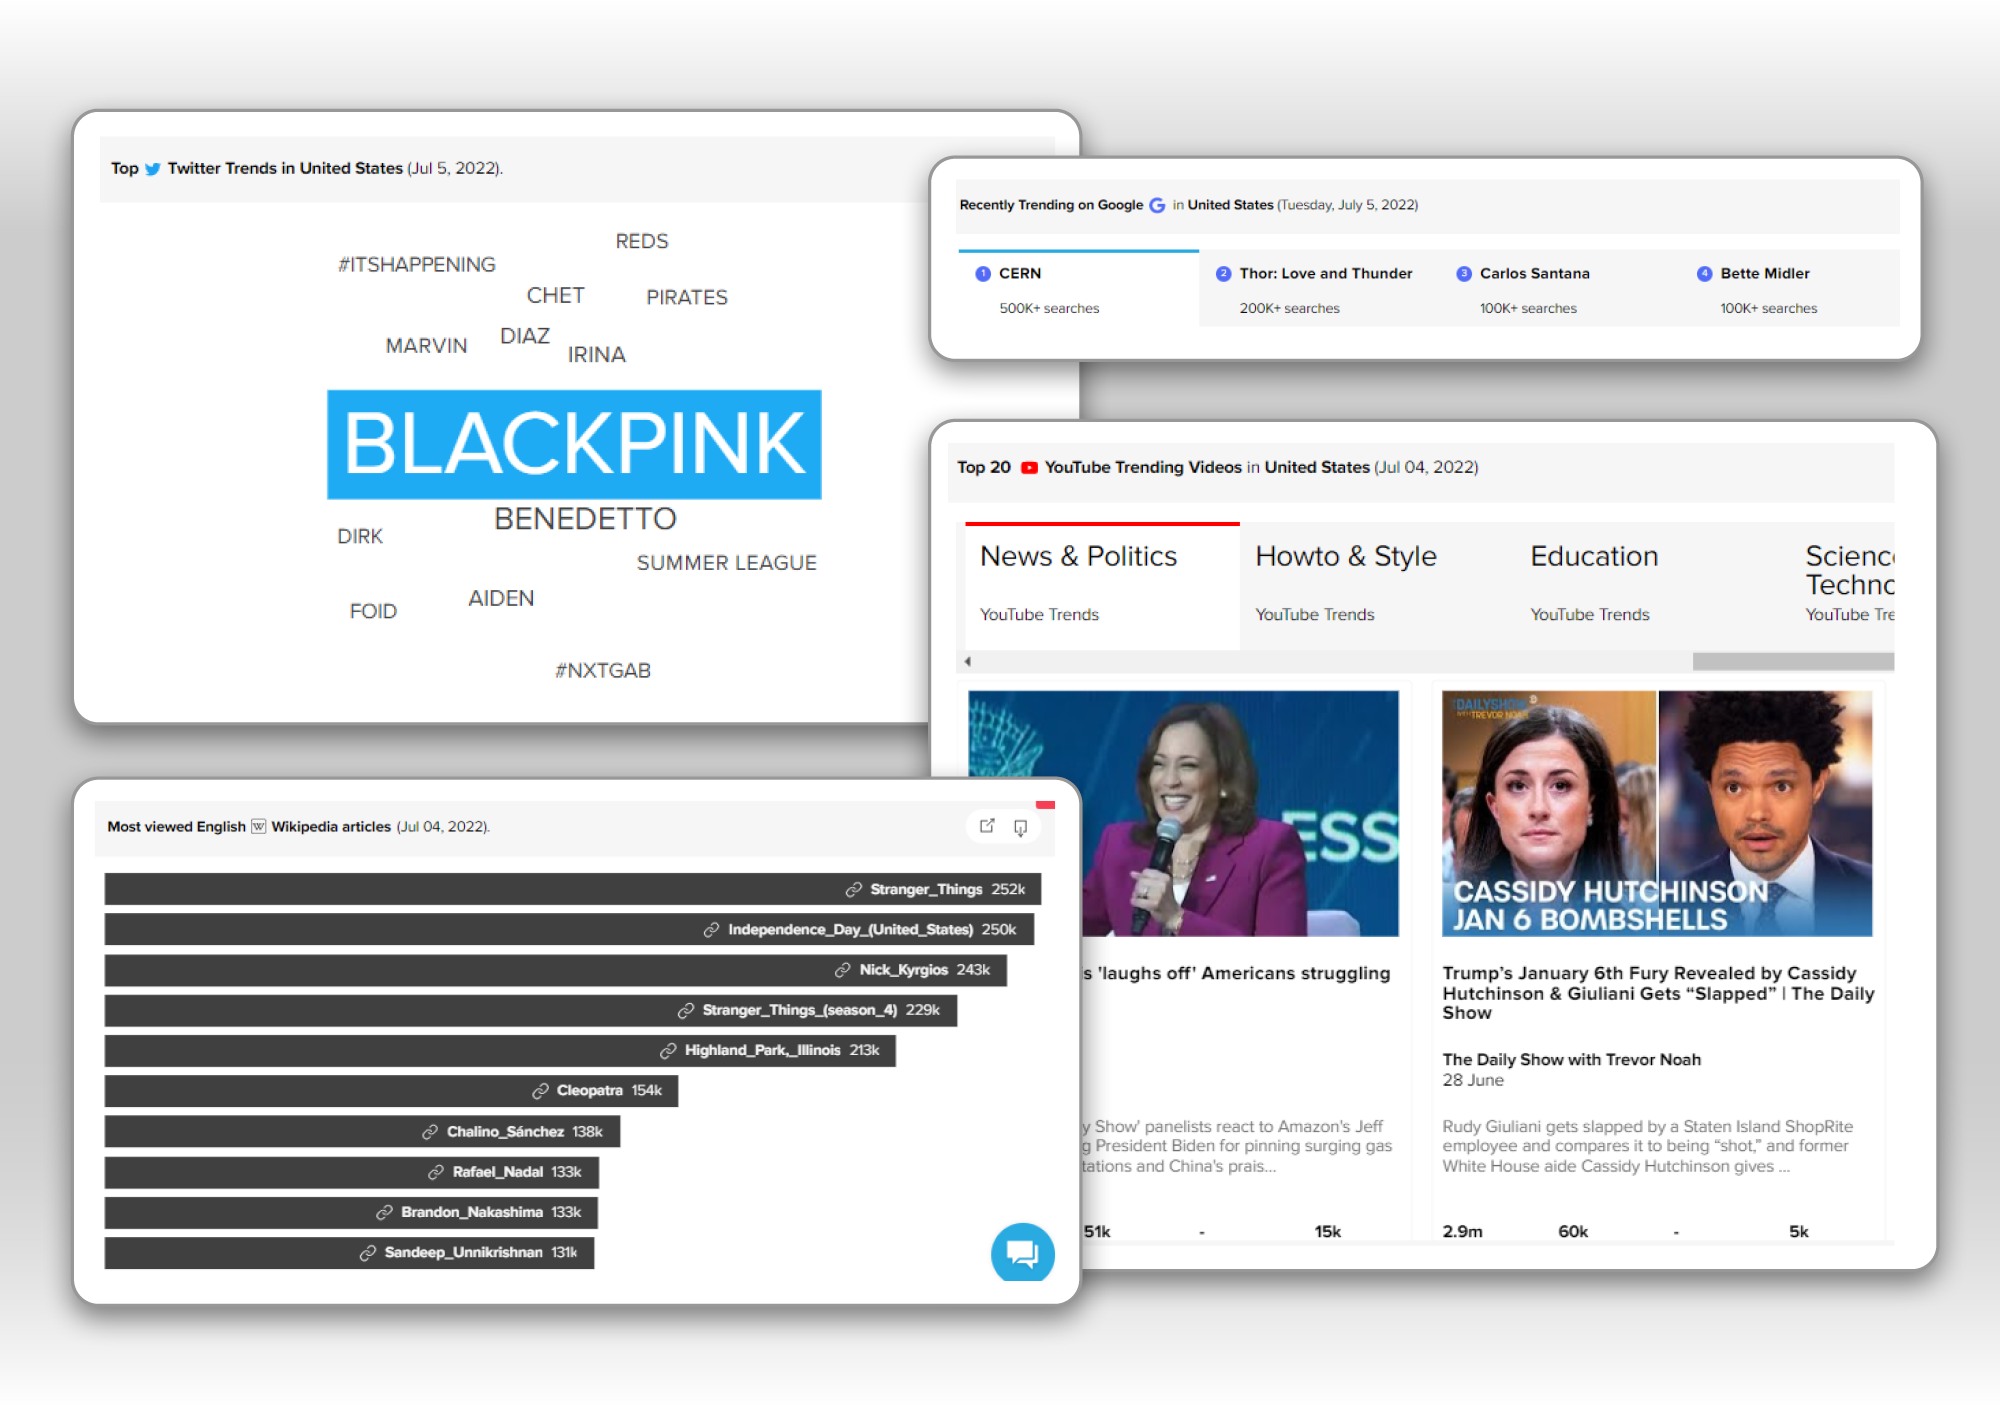Open the Nick_Kyrgios Wikipedia article bar
The height and width of the screenshot is (1410, 2000).
pos(556,970)
